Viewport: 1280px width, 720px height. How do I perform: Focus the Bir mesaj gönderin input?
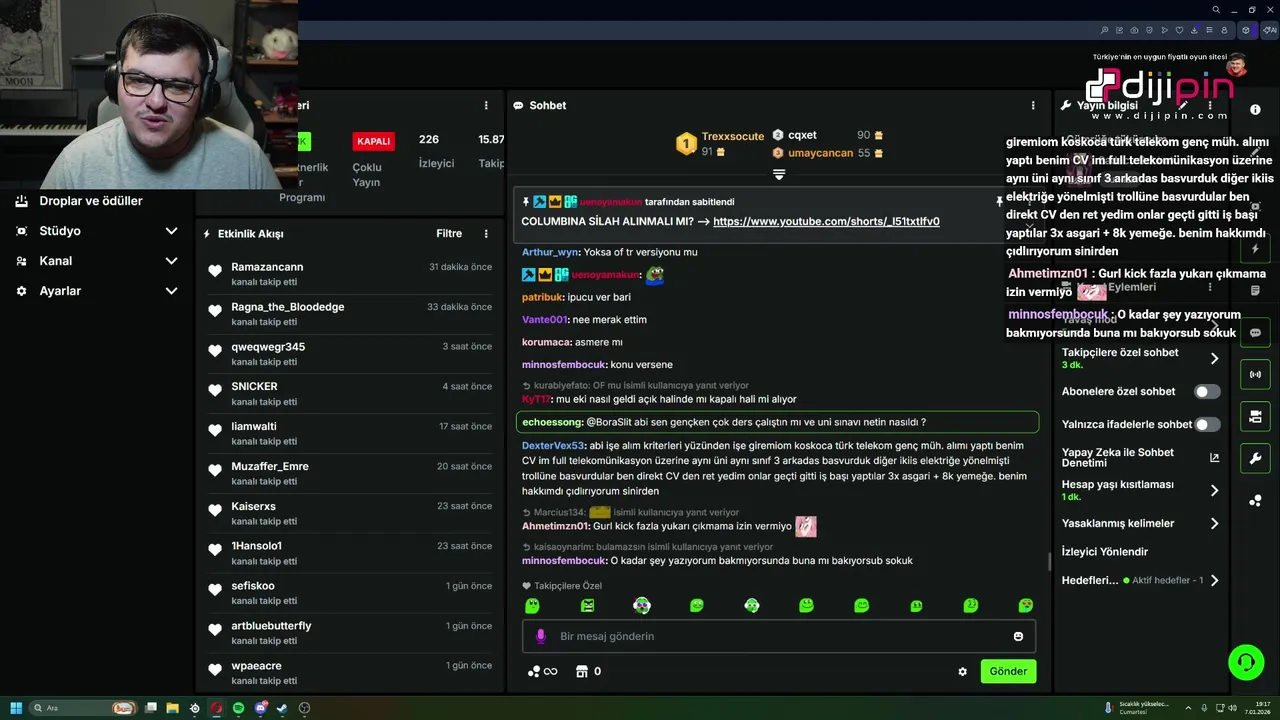coord(779,636)
